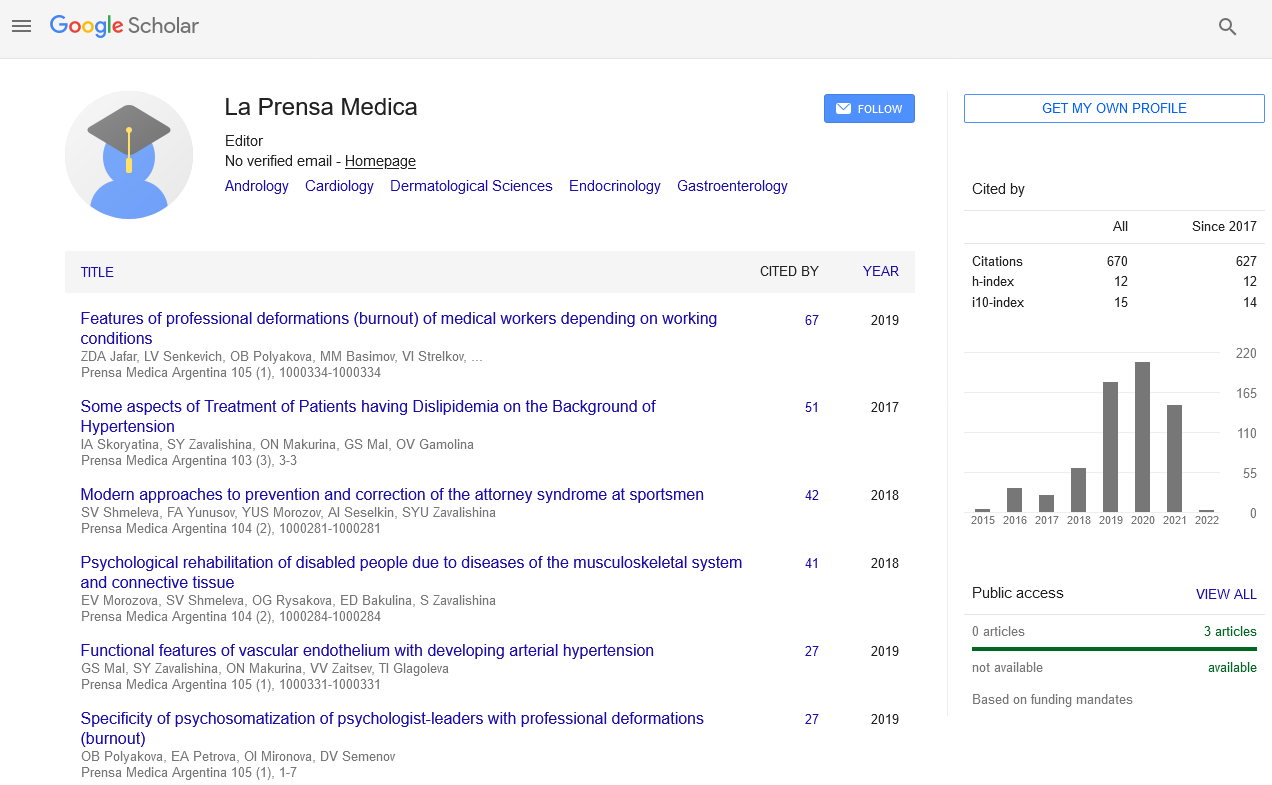This screenshot has width=1272, height=785.
Task: Click the i10-index row label
Action: coord(998,303)
